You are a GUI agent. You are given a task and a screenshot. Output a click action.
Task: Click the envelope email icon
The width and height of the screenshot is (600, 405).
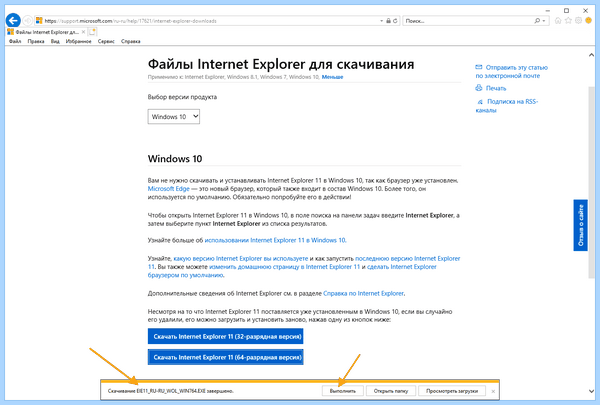point(479,67)
